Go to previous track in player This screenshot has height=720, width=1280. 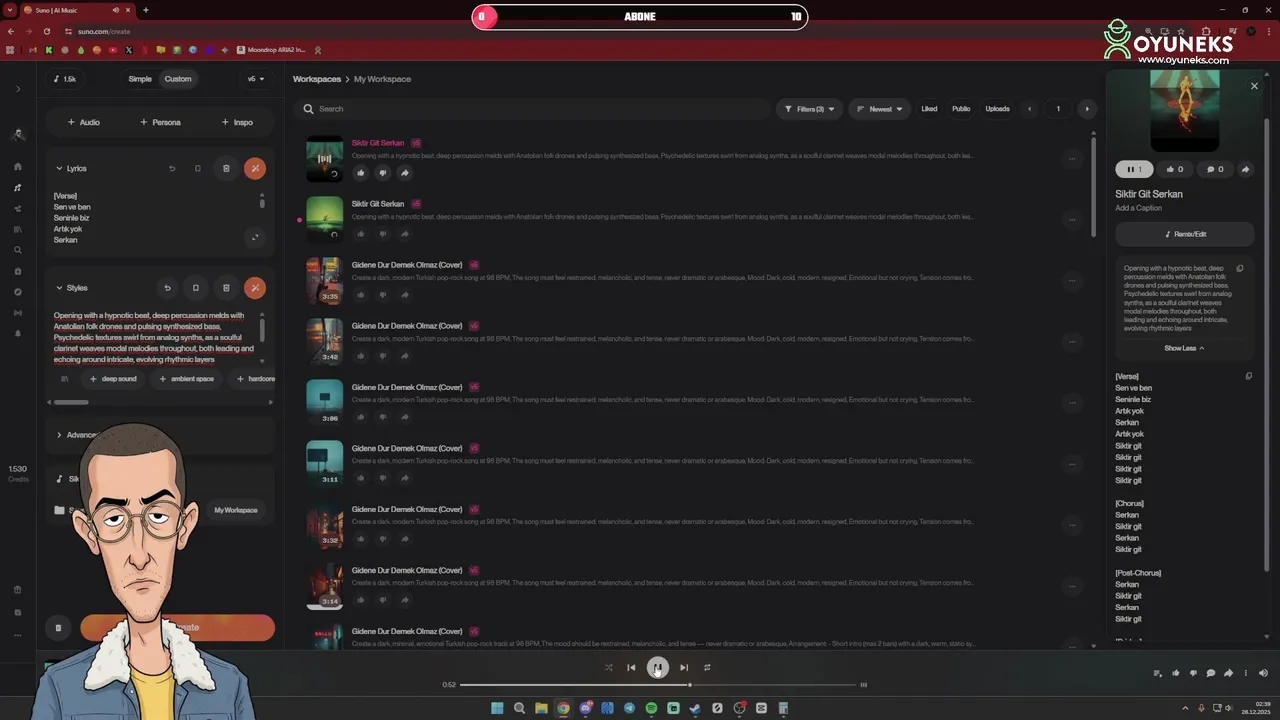coord(631,668)
